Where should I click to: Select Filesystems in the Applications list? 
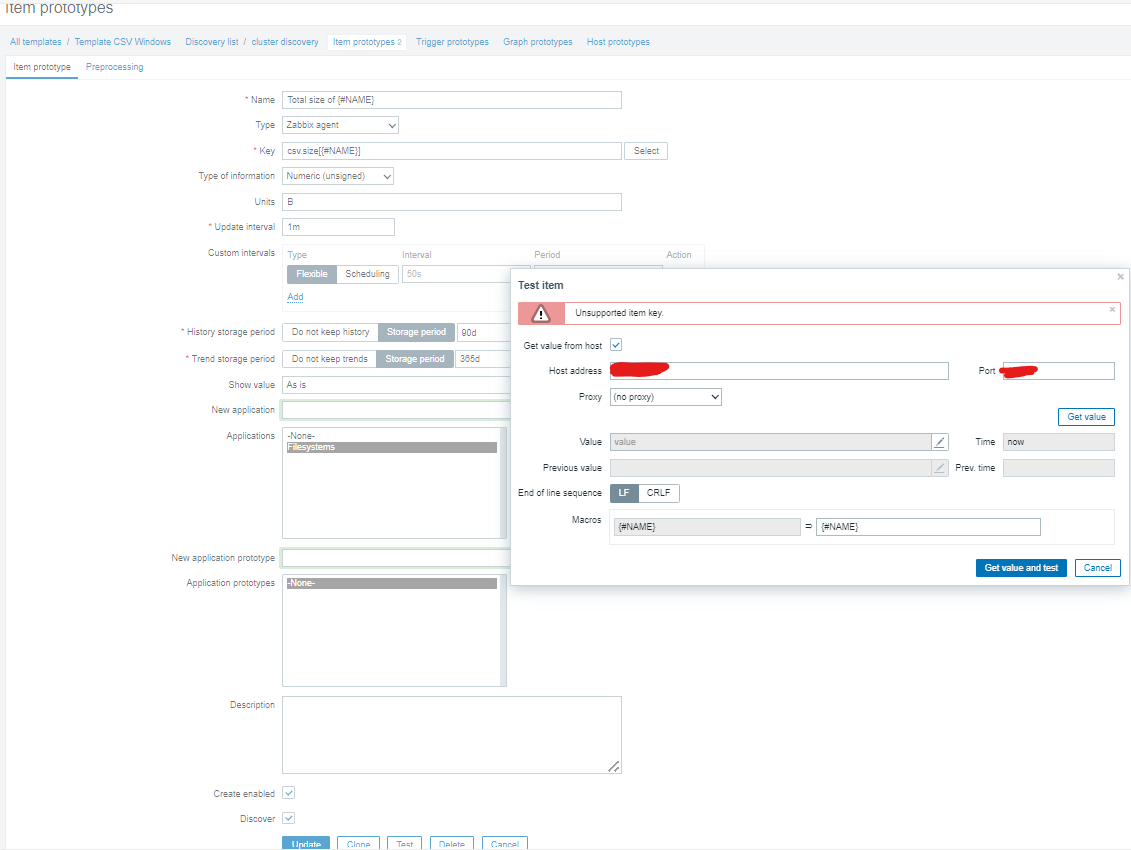point(391,448)
